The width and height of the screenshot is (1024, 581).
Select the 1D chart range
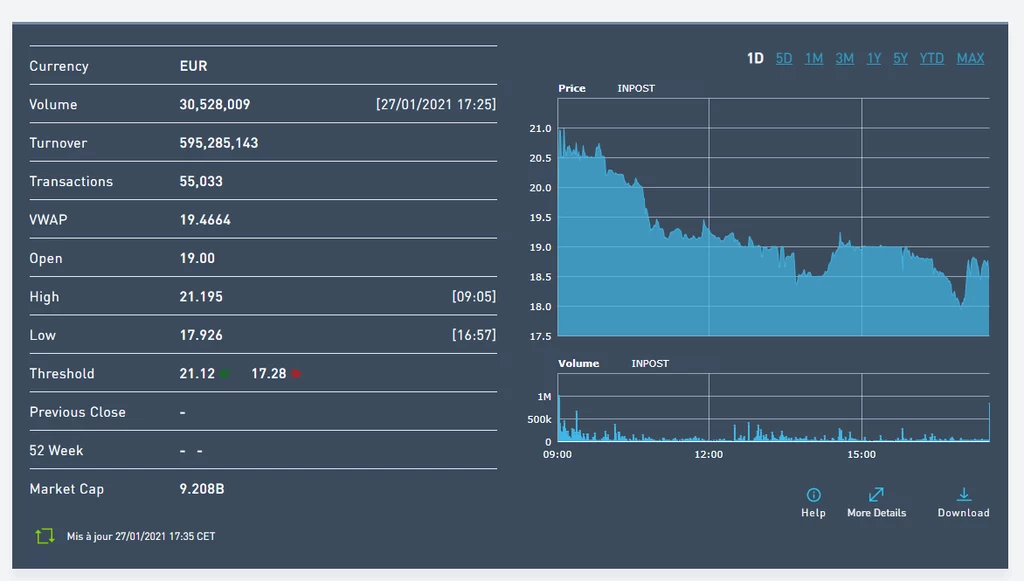click(x=755, y=58)
